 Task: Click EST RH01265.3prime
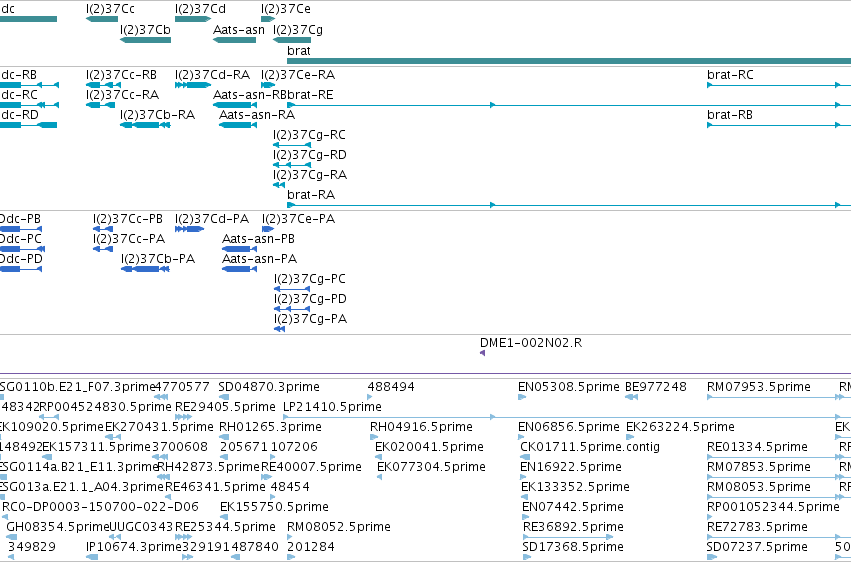(222, 437)
